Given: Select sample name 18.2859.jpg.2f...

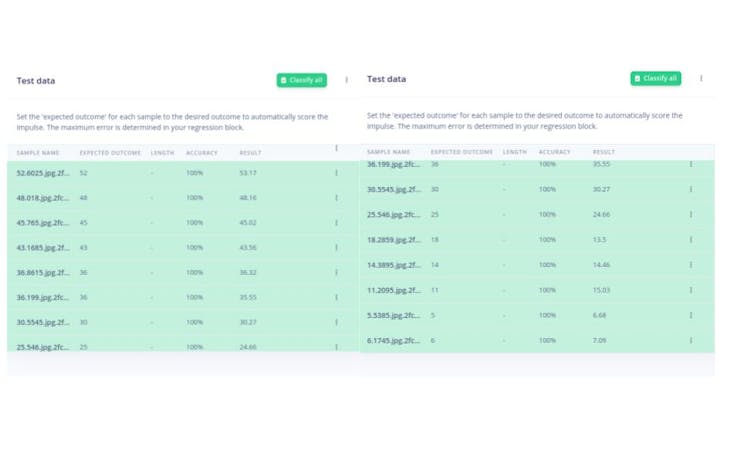Looking at the screenshot, I should click(x=394, y=240).
